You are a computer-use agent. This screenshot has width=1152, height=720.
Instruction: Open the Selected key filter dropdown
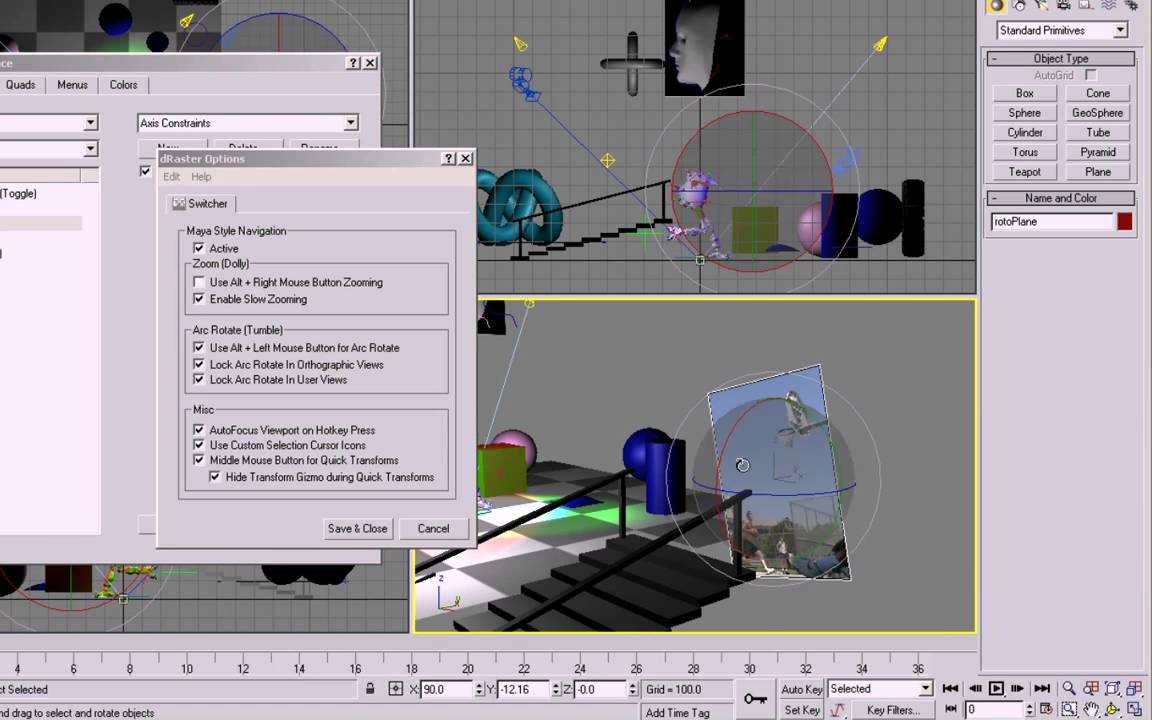pyautogui.click(x=880, y=688)
